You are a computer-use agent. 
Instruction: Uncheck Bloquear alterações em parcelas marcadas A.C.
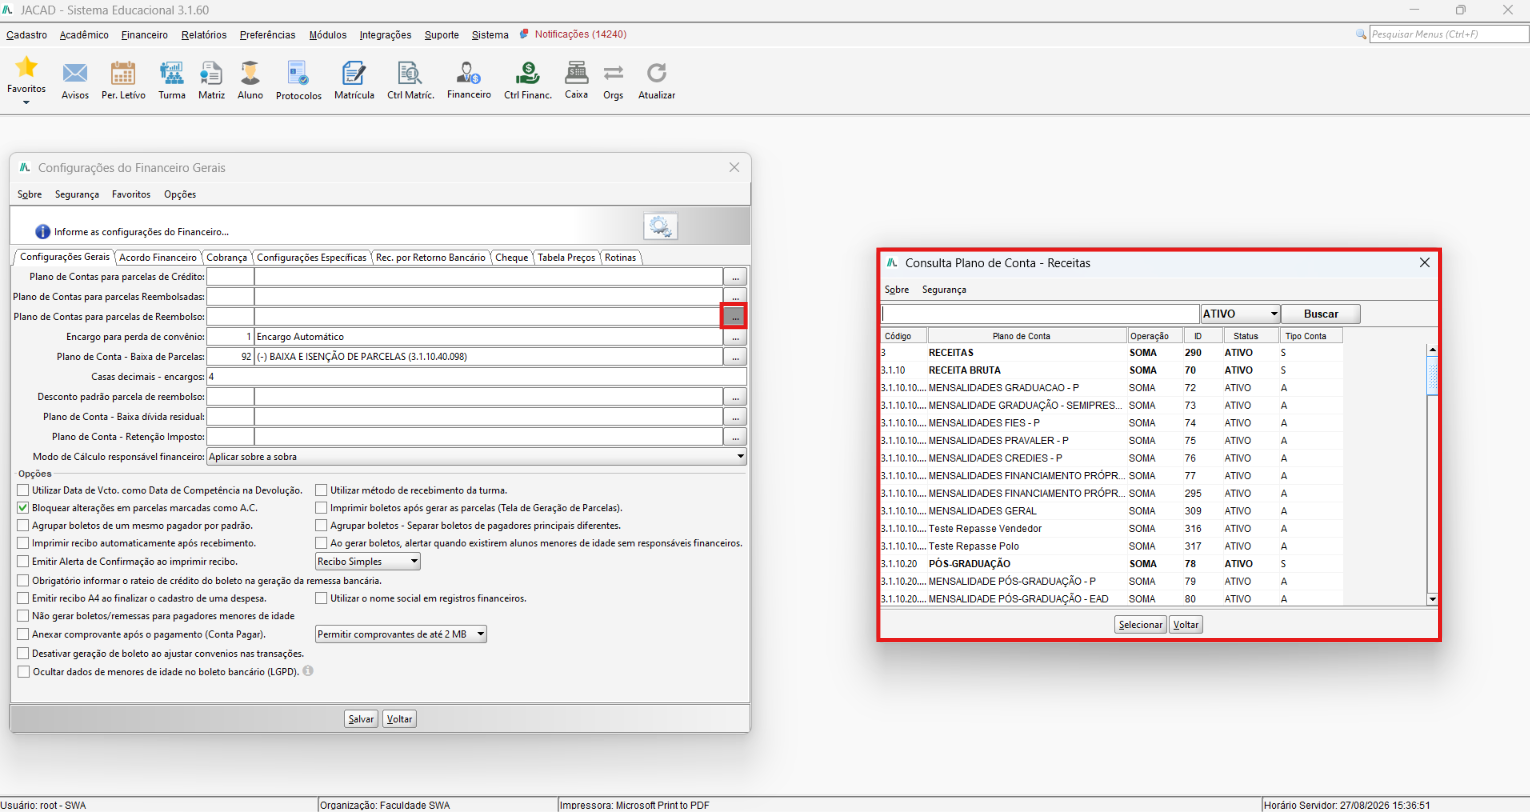(x=23, y=508)
